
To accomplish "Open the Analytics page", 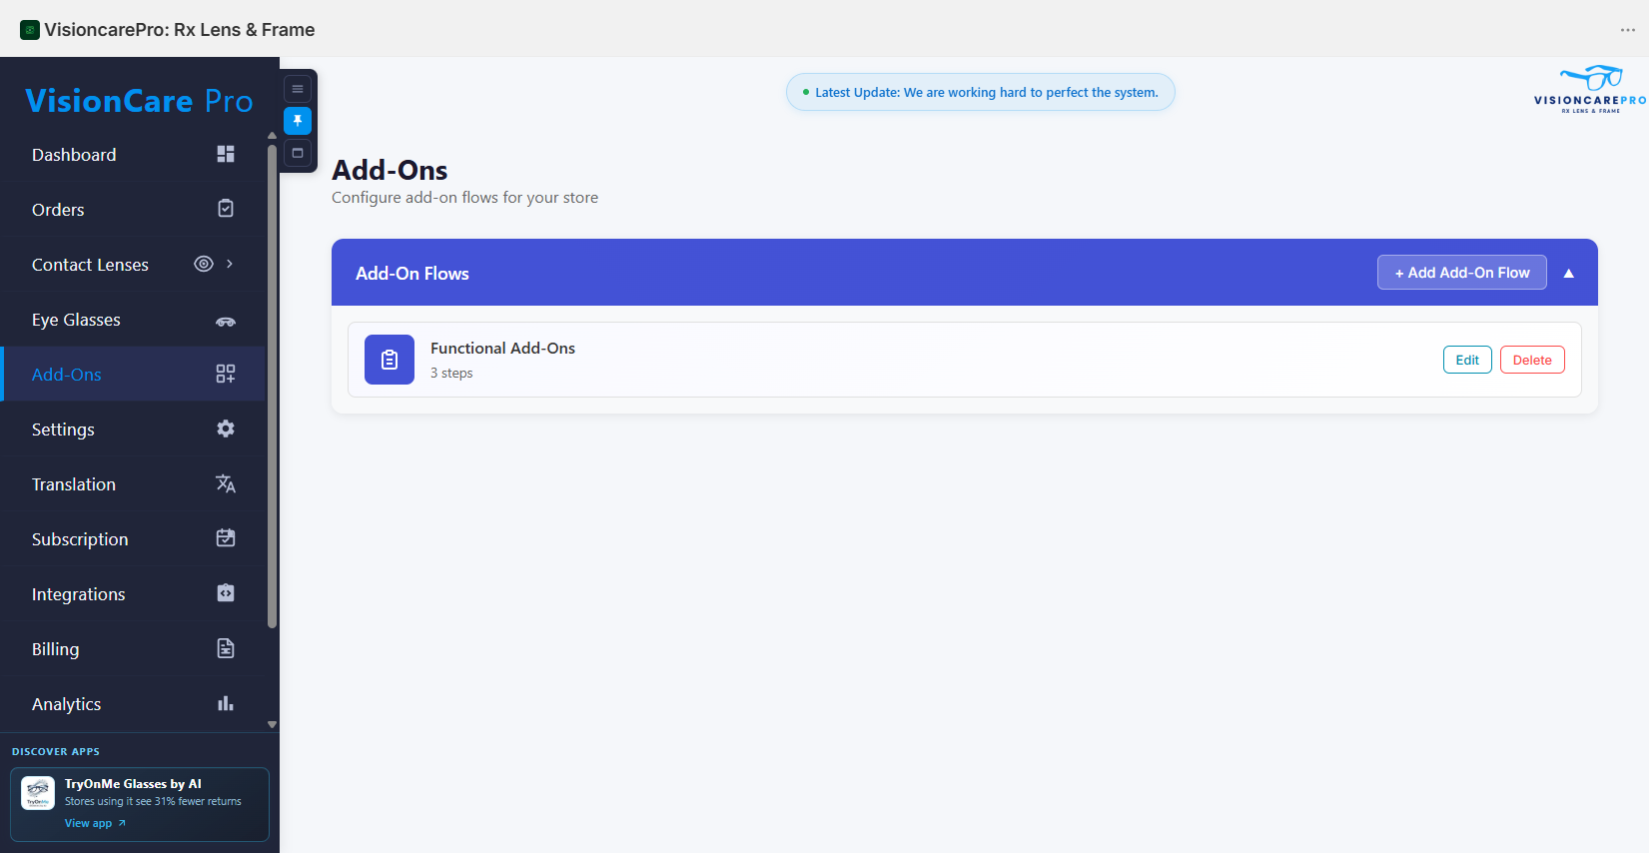I will 134,704.
